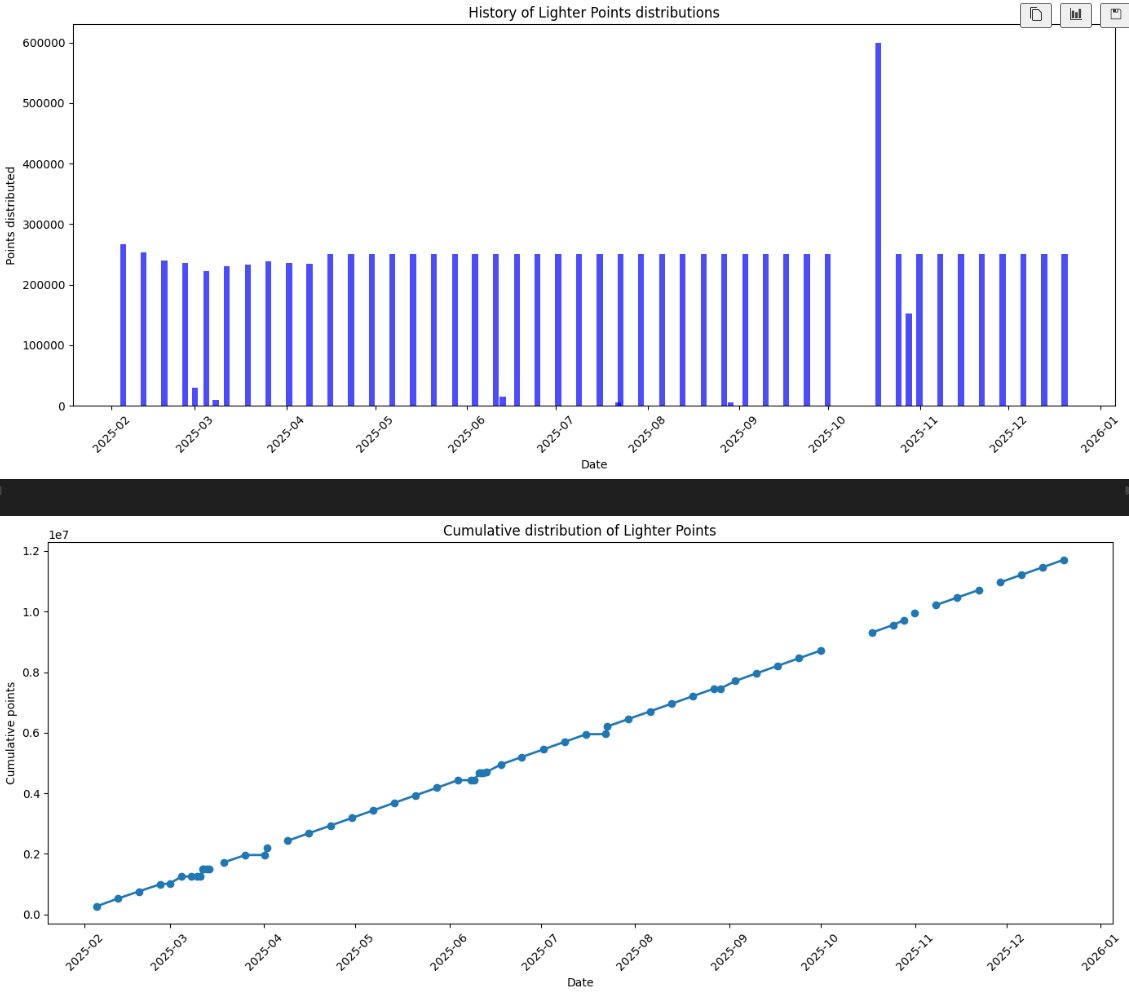Click the 2026-01 date tick on the bar chart
The height and width of the screenshot is (996, 1129).
click(x=1100, y=434)
